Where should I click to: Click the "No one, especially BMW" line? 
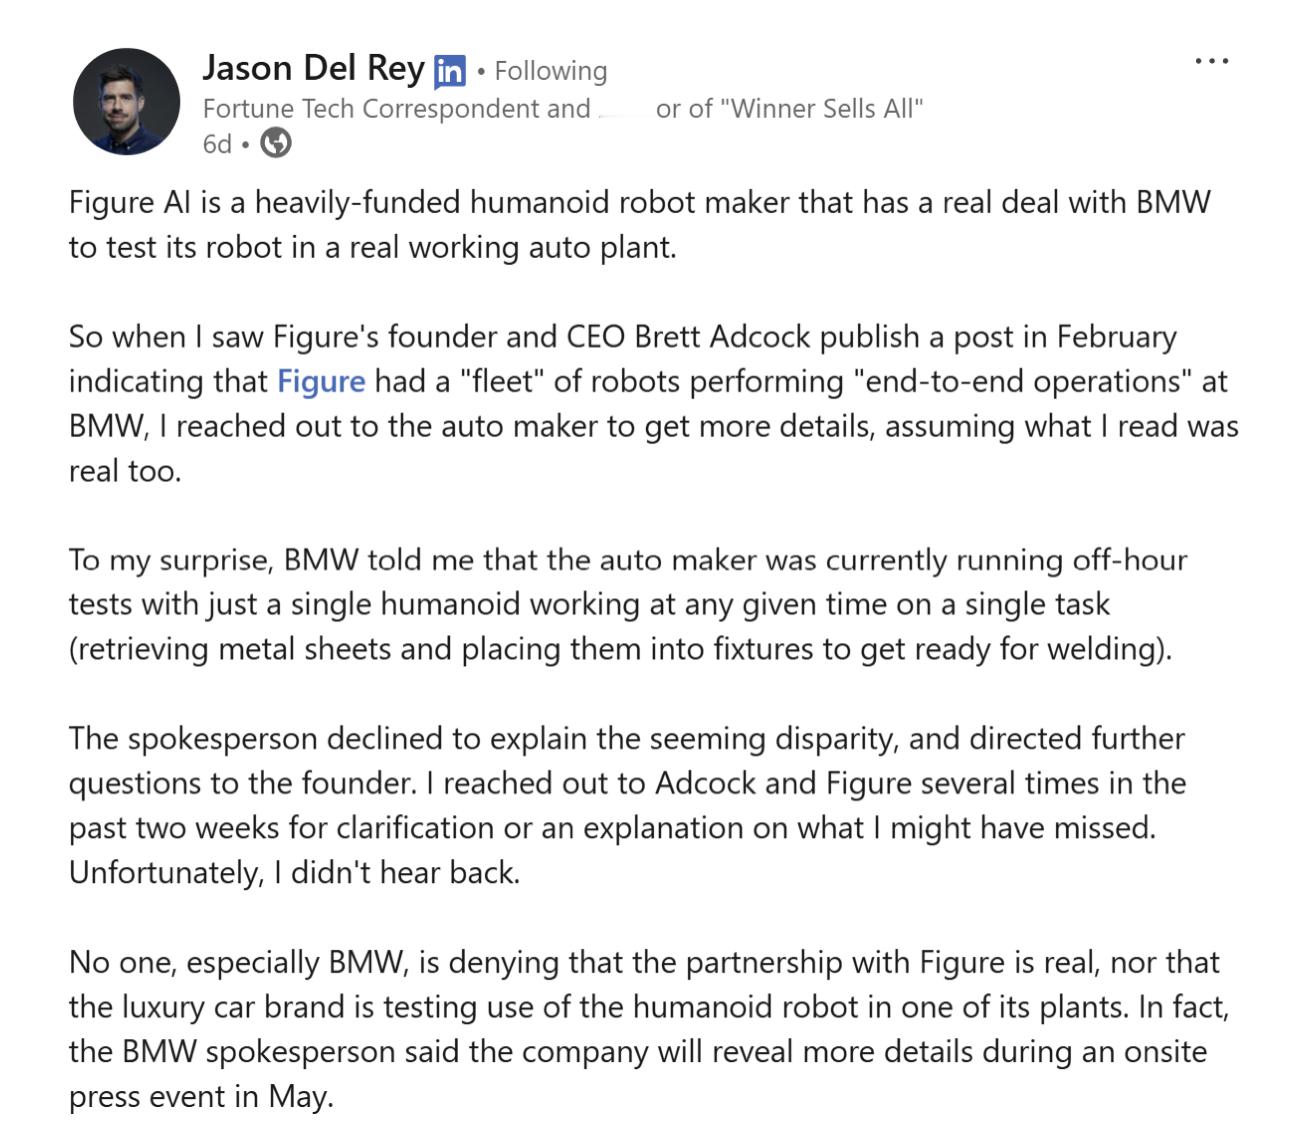(x=644, y=962)
